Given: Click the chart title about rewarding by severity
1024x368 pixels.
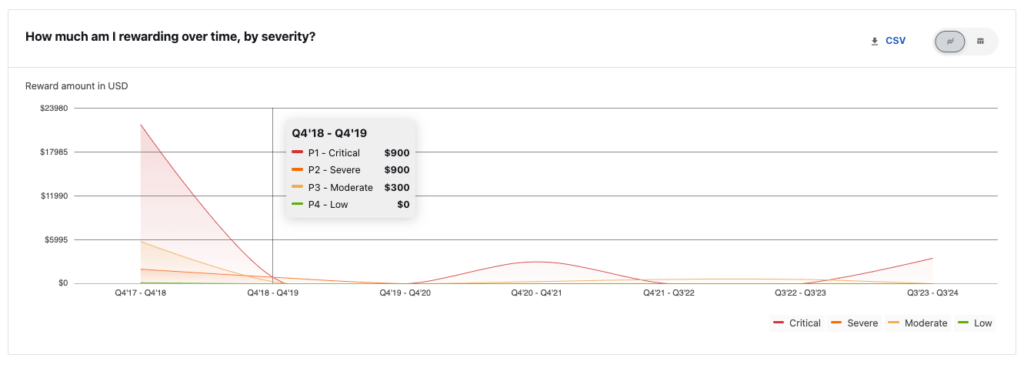Looking at the screenshot, I should click(170, 37).
